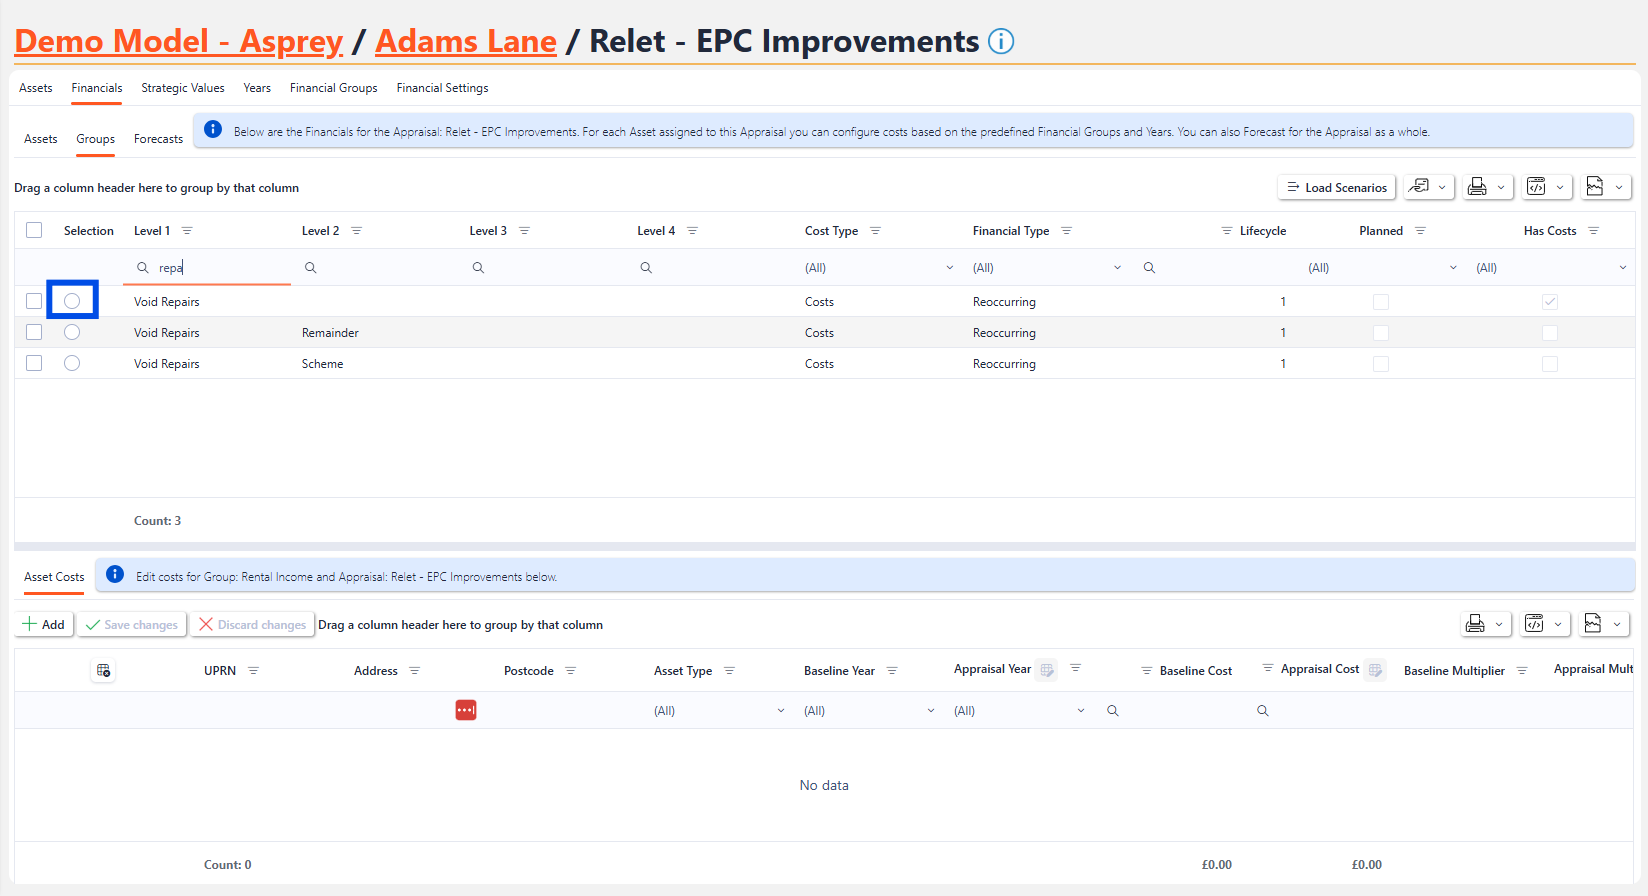
Task: Expand the Cost Type (All) filter dropdown
Action: click(949, 268)
